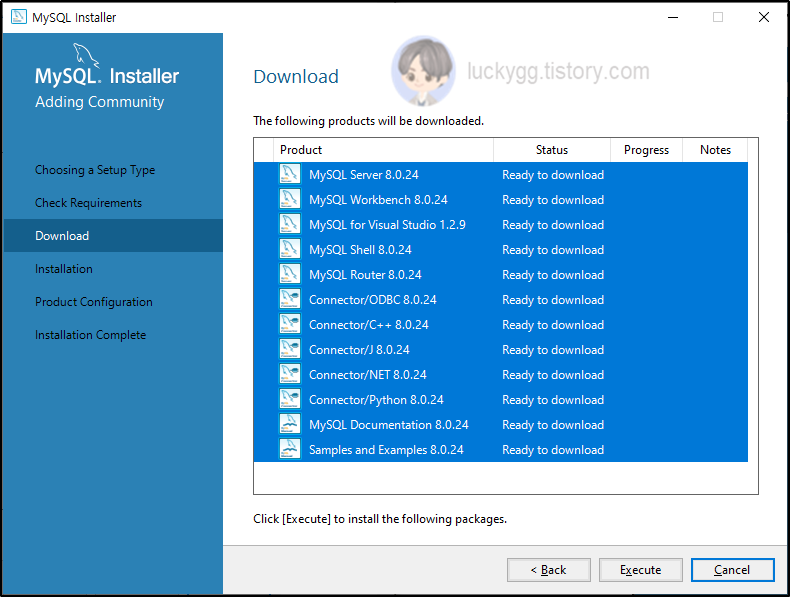The image size is (790, 597).
Task: Click the Progress column header
Action: tap(646, 150)
